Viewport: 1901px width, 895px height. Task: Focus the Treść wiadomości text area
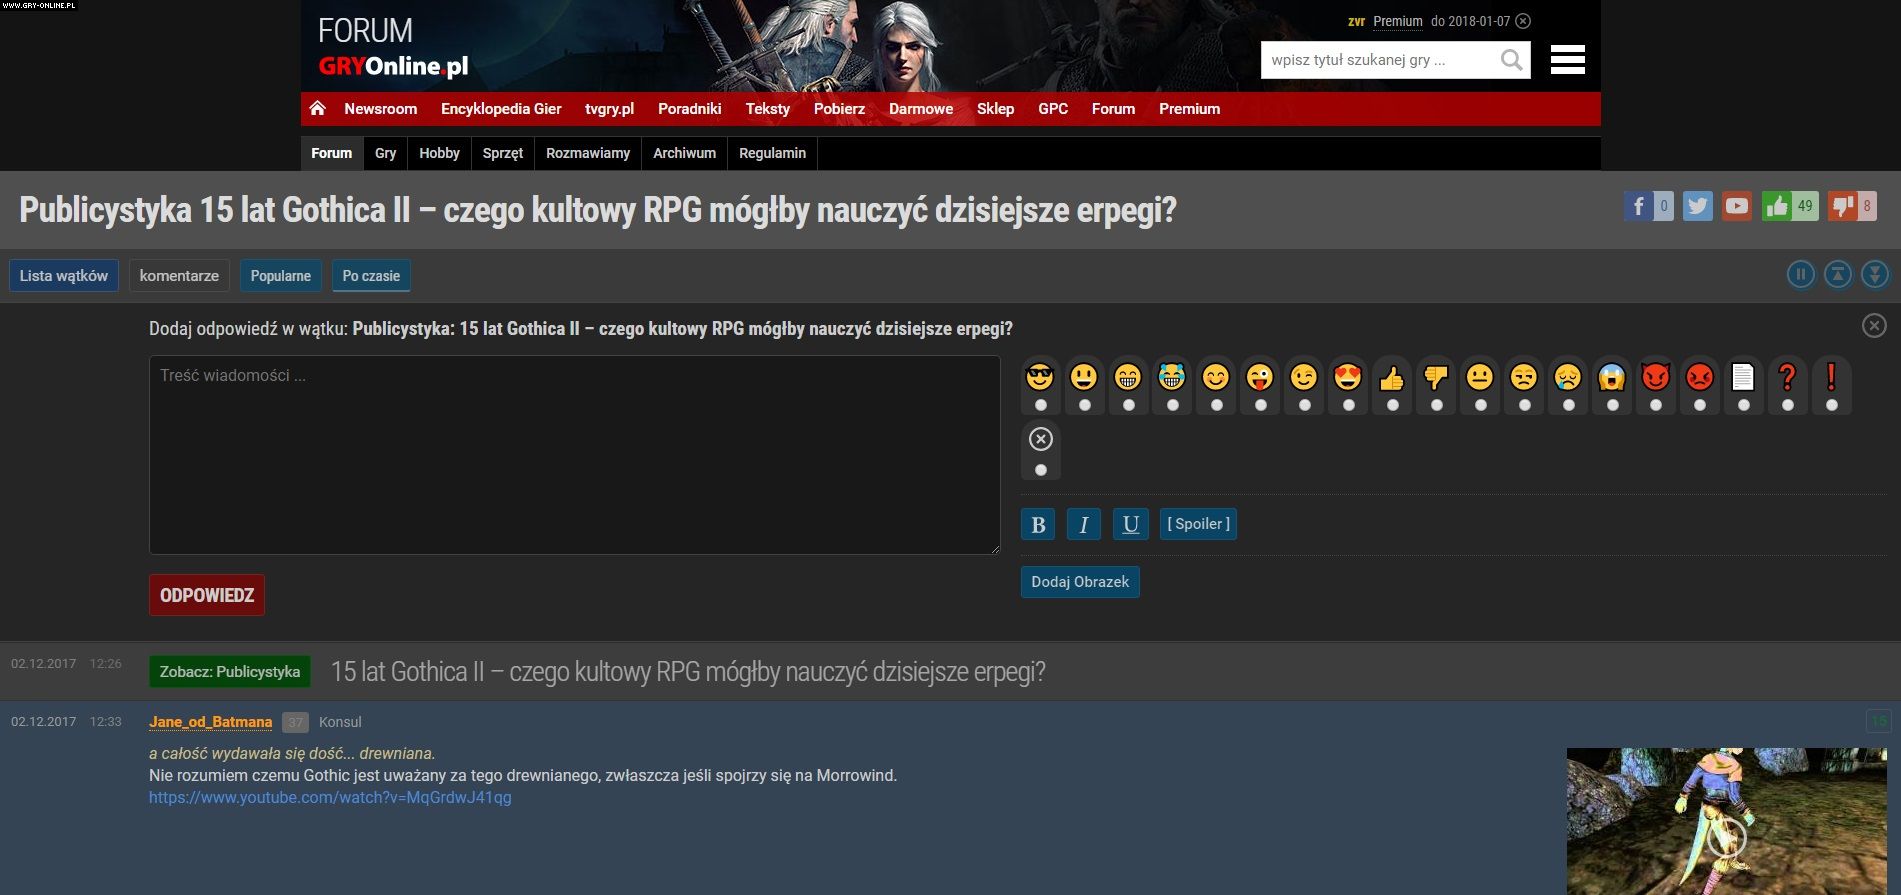point(575,455)
